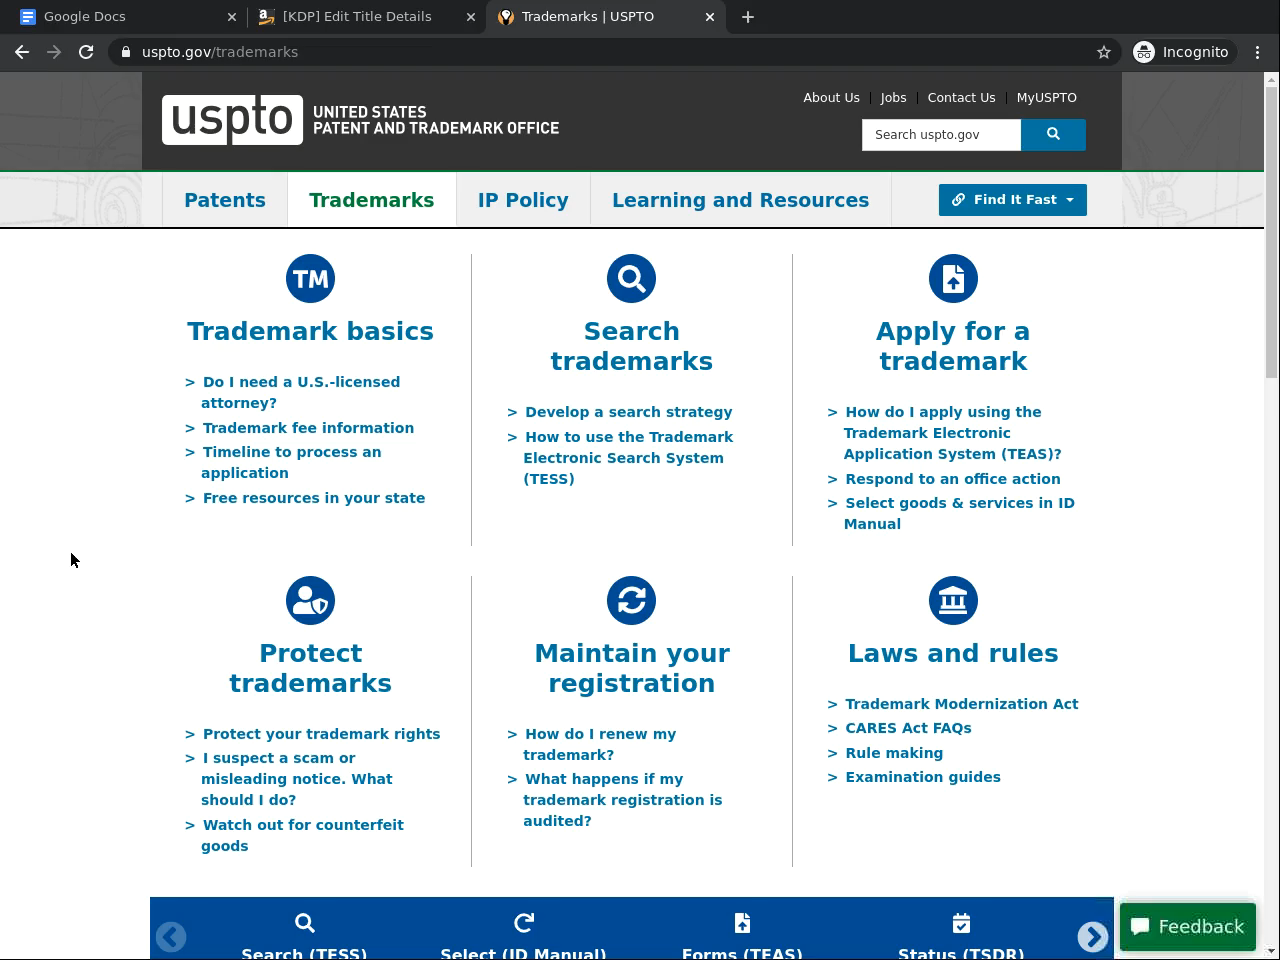Open the Learning and Resources menu
The width and height of the screenshot is (1280, 960).
coord(741,200)
